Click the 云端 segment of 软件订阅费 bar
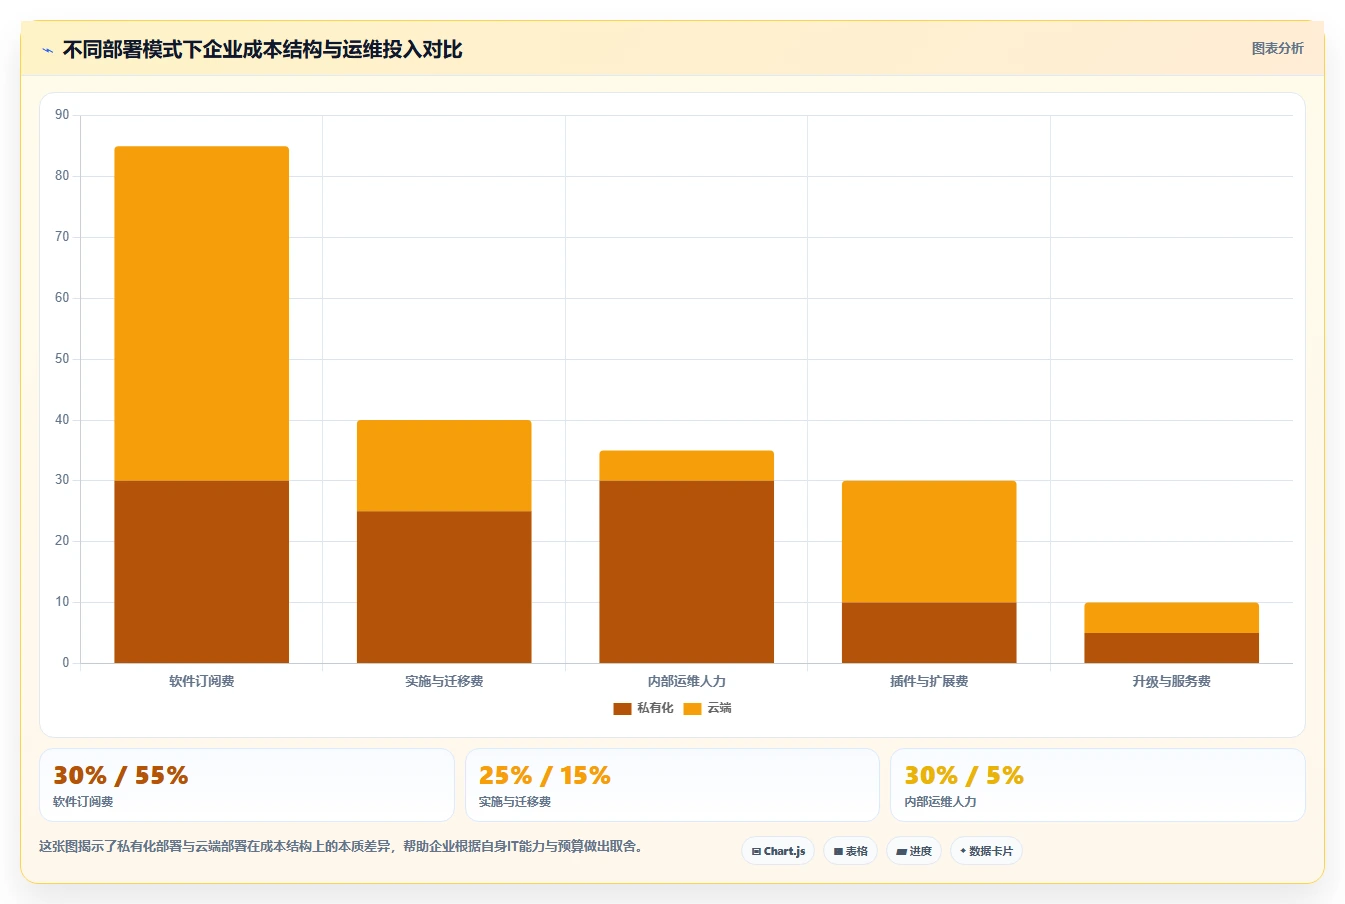This screenshot has height=904, width=1345. tap(202, 314)
